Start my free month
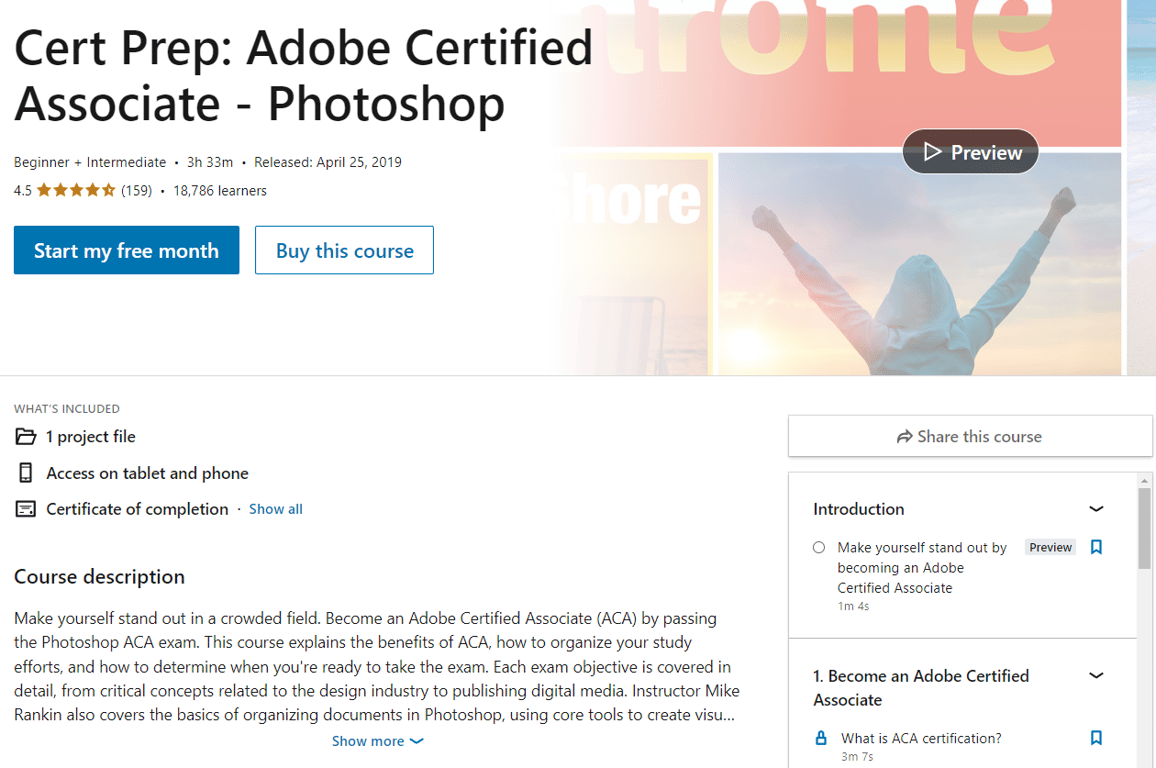 126,250
